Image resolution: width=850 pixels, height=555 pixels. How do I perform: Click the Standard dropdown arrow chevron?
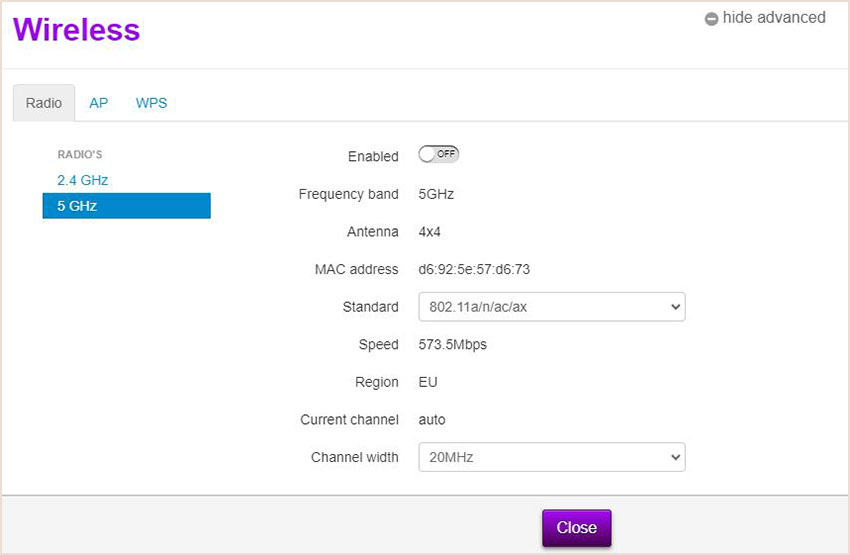(675, 307)
